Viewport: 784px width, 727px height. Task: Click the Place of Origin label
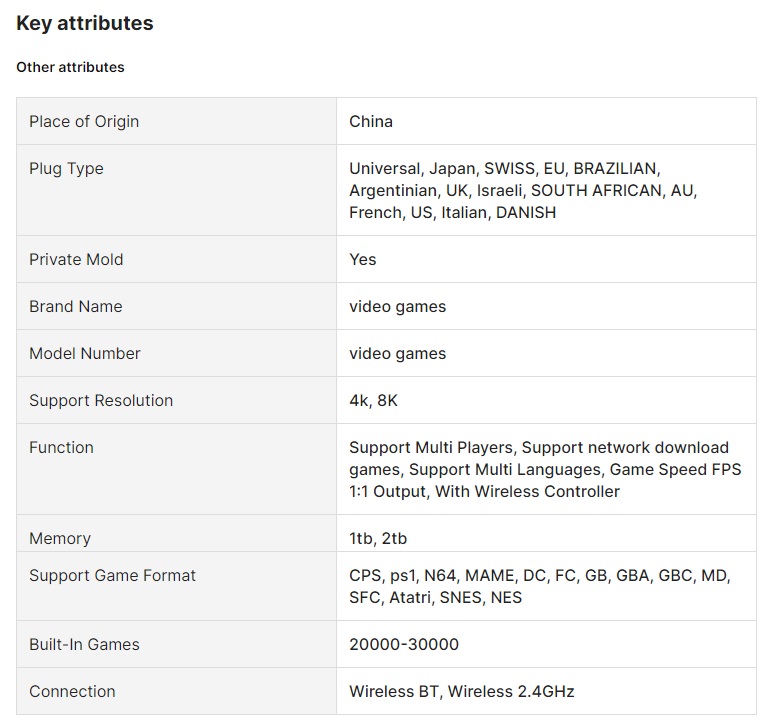click(84, 121)
